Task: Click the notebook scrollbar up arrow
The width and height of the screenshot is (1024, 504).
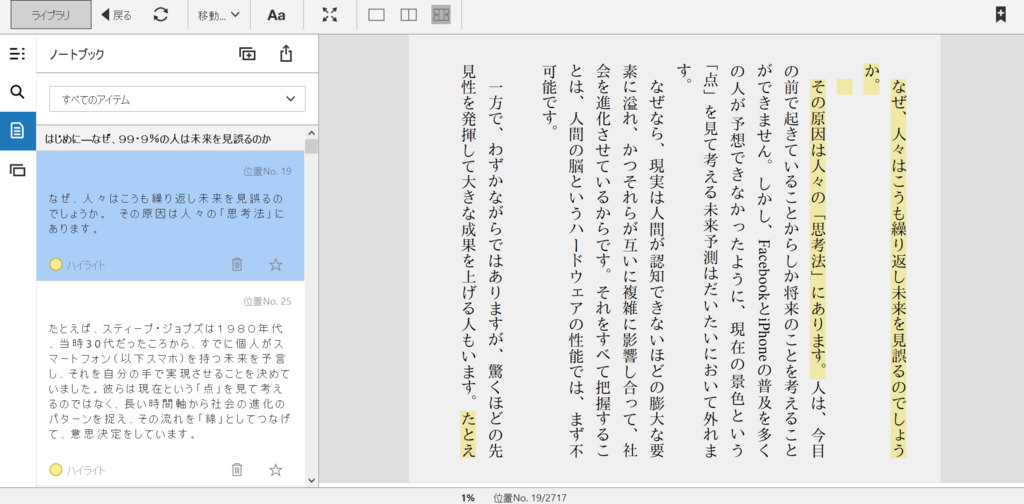Action: point(312,133)
